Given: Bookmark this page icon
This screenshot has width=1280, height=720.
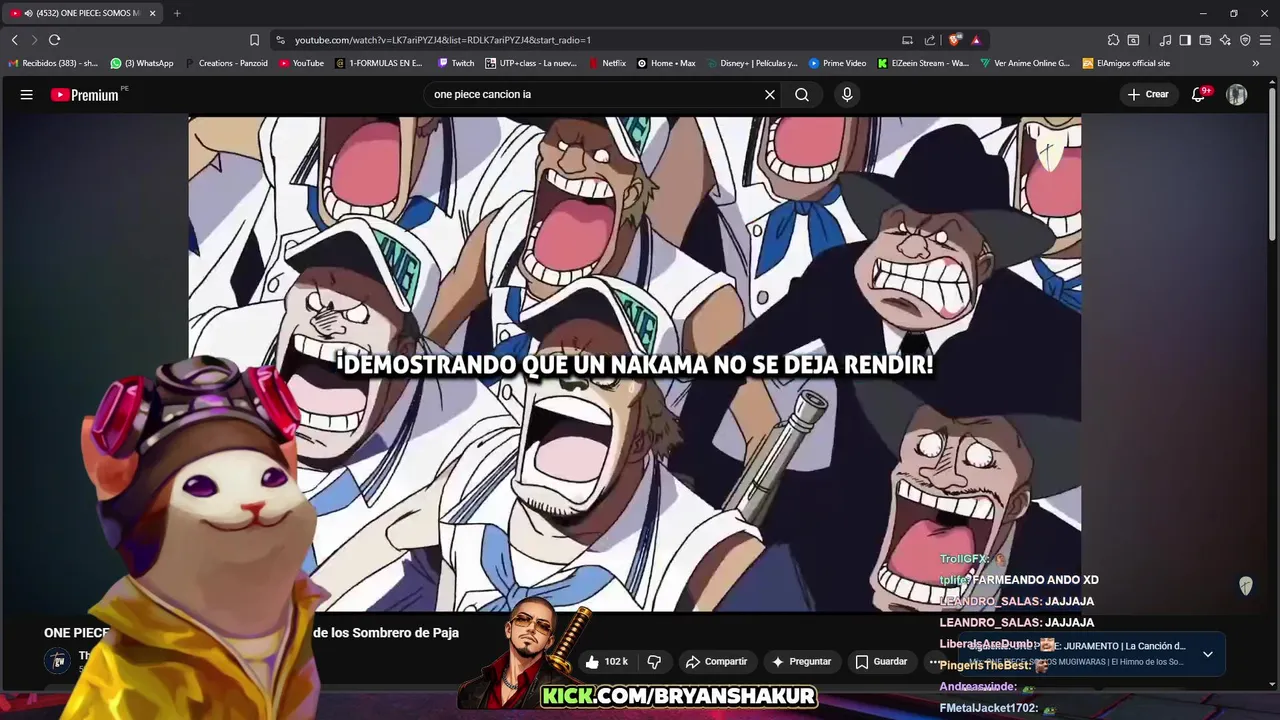Looking at the screenshot, I should click(x=254, y=40).
